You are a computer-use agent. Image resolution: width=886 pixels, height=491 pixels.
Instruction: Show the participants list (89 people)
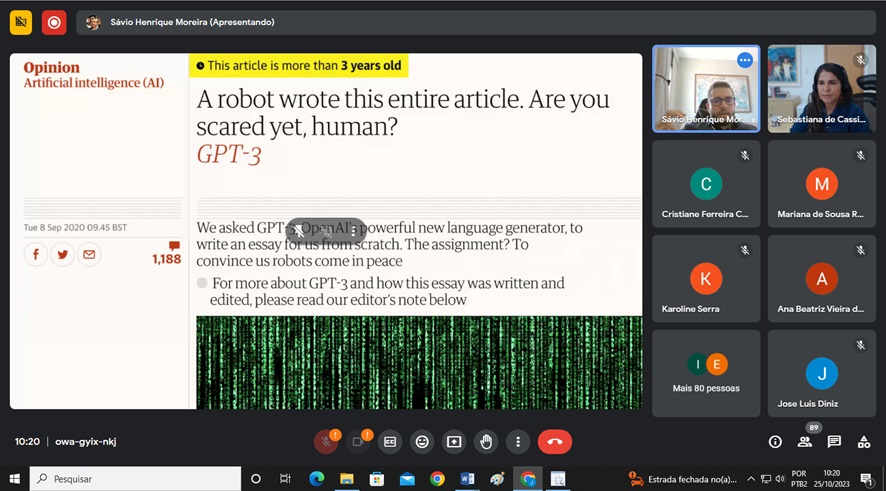click(805, 442)
